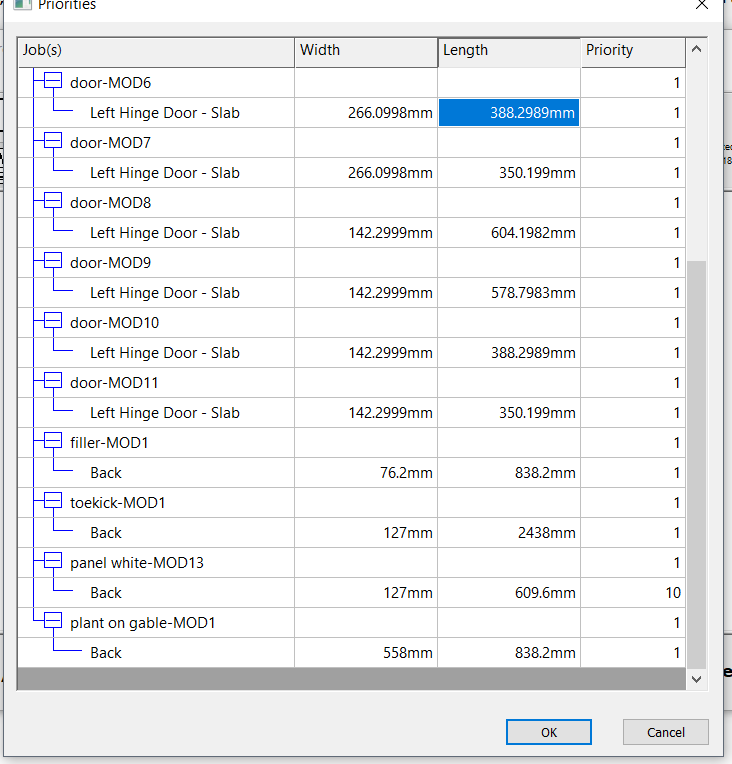Click the Priority column header
The image size is (732, 764).
point(632,50)
